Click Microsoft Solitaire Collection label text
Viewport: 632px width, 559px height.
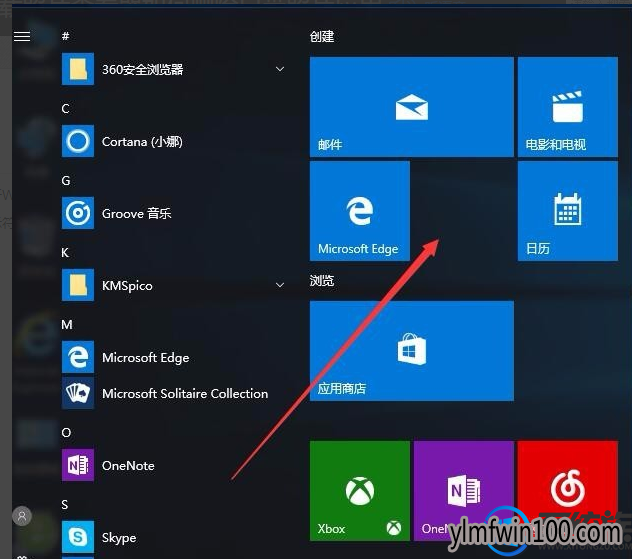pos(185,393)
